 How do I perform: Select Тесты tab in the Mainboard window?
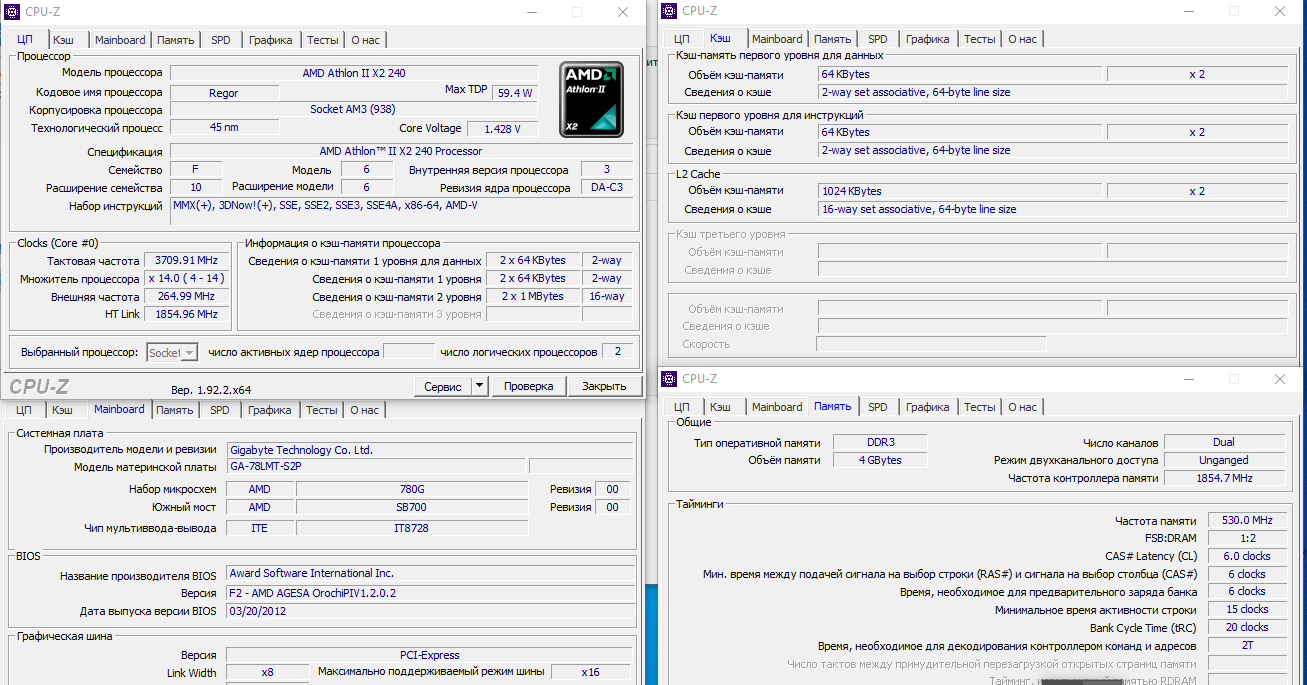[x=321, y=410]
